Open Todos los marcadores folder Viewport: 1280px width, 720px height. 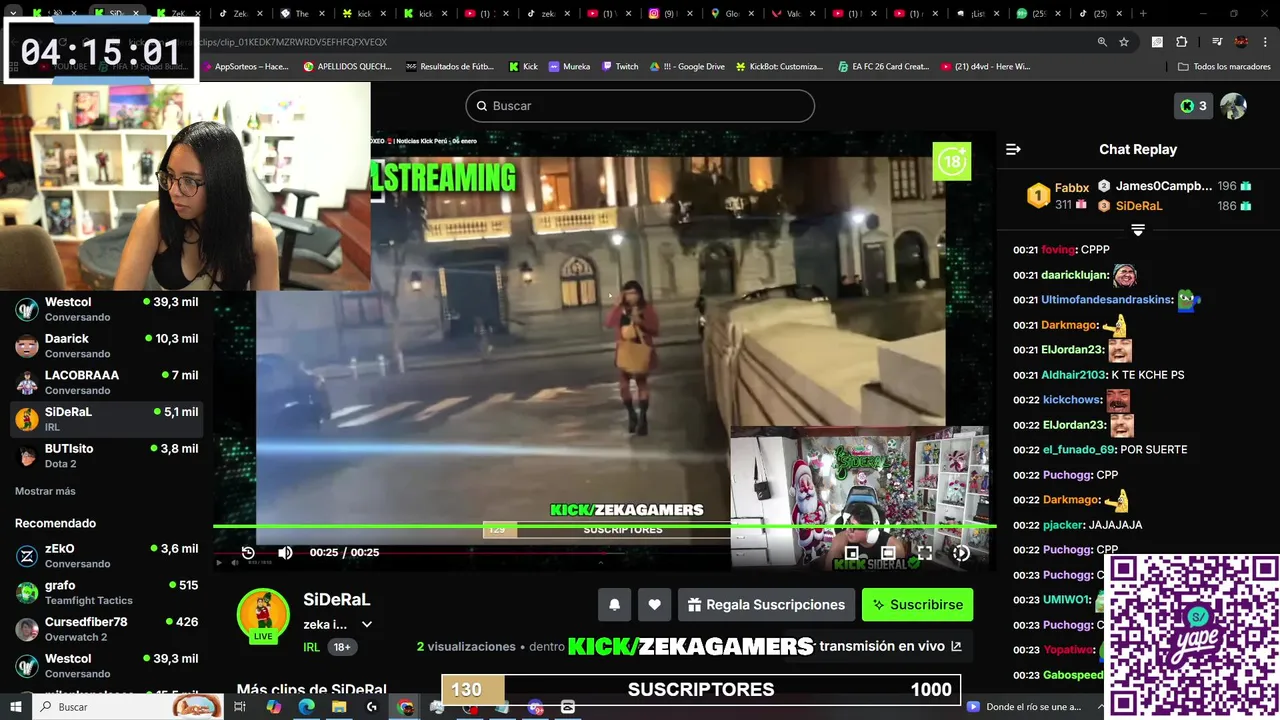point(1224,67)
